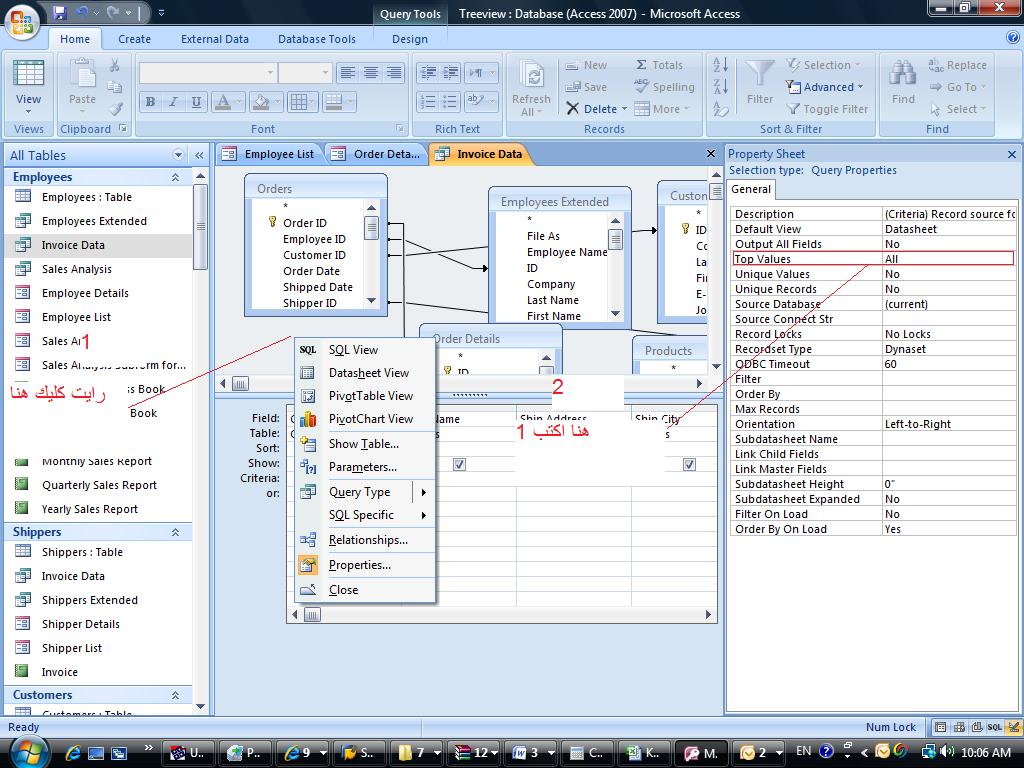Click Parameters... menu entry
The height and width of the screenshot is (768, 1024).
[364, 467]
